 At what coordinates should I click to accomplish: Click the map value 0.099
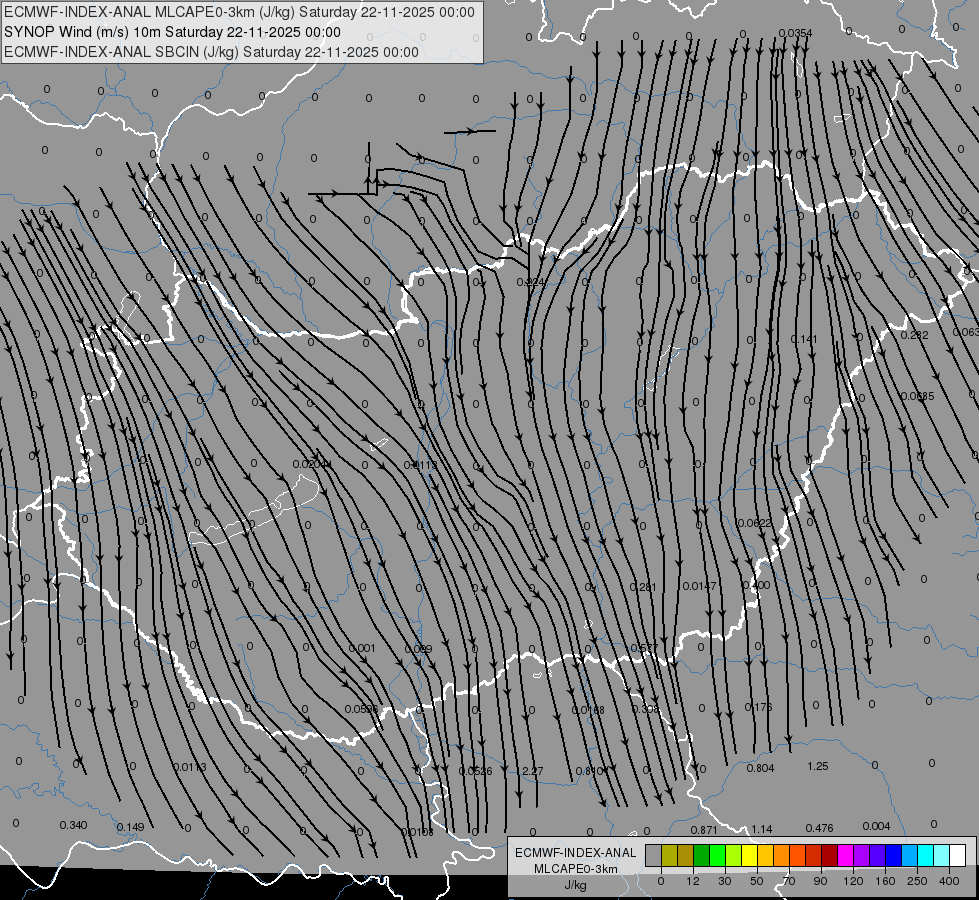418,650
